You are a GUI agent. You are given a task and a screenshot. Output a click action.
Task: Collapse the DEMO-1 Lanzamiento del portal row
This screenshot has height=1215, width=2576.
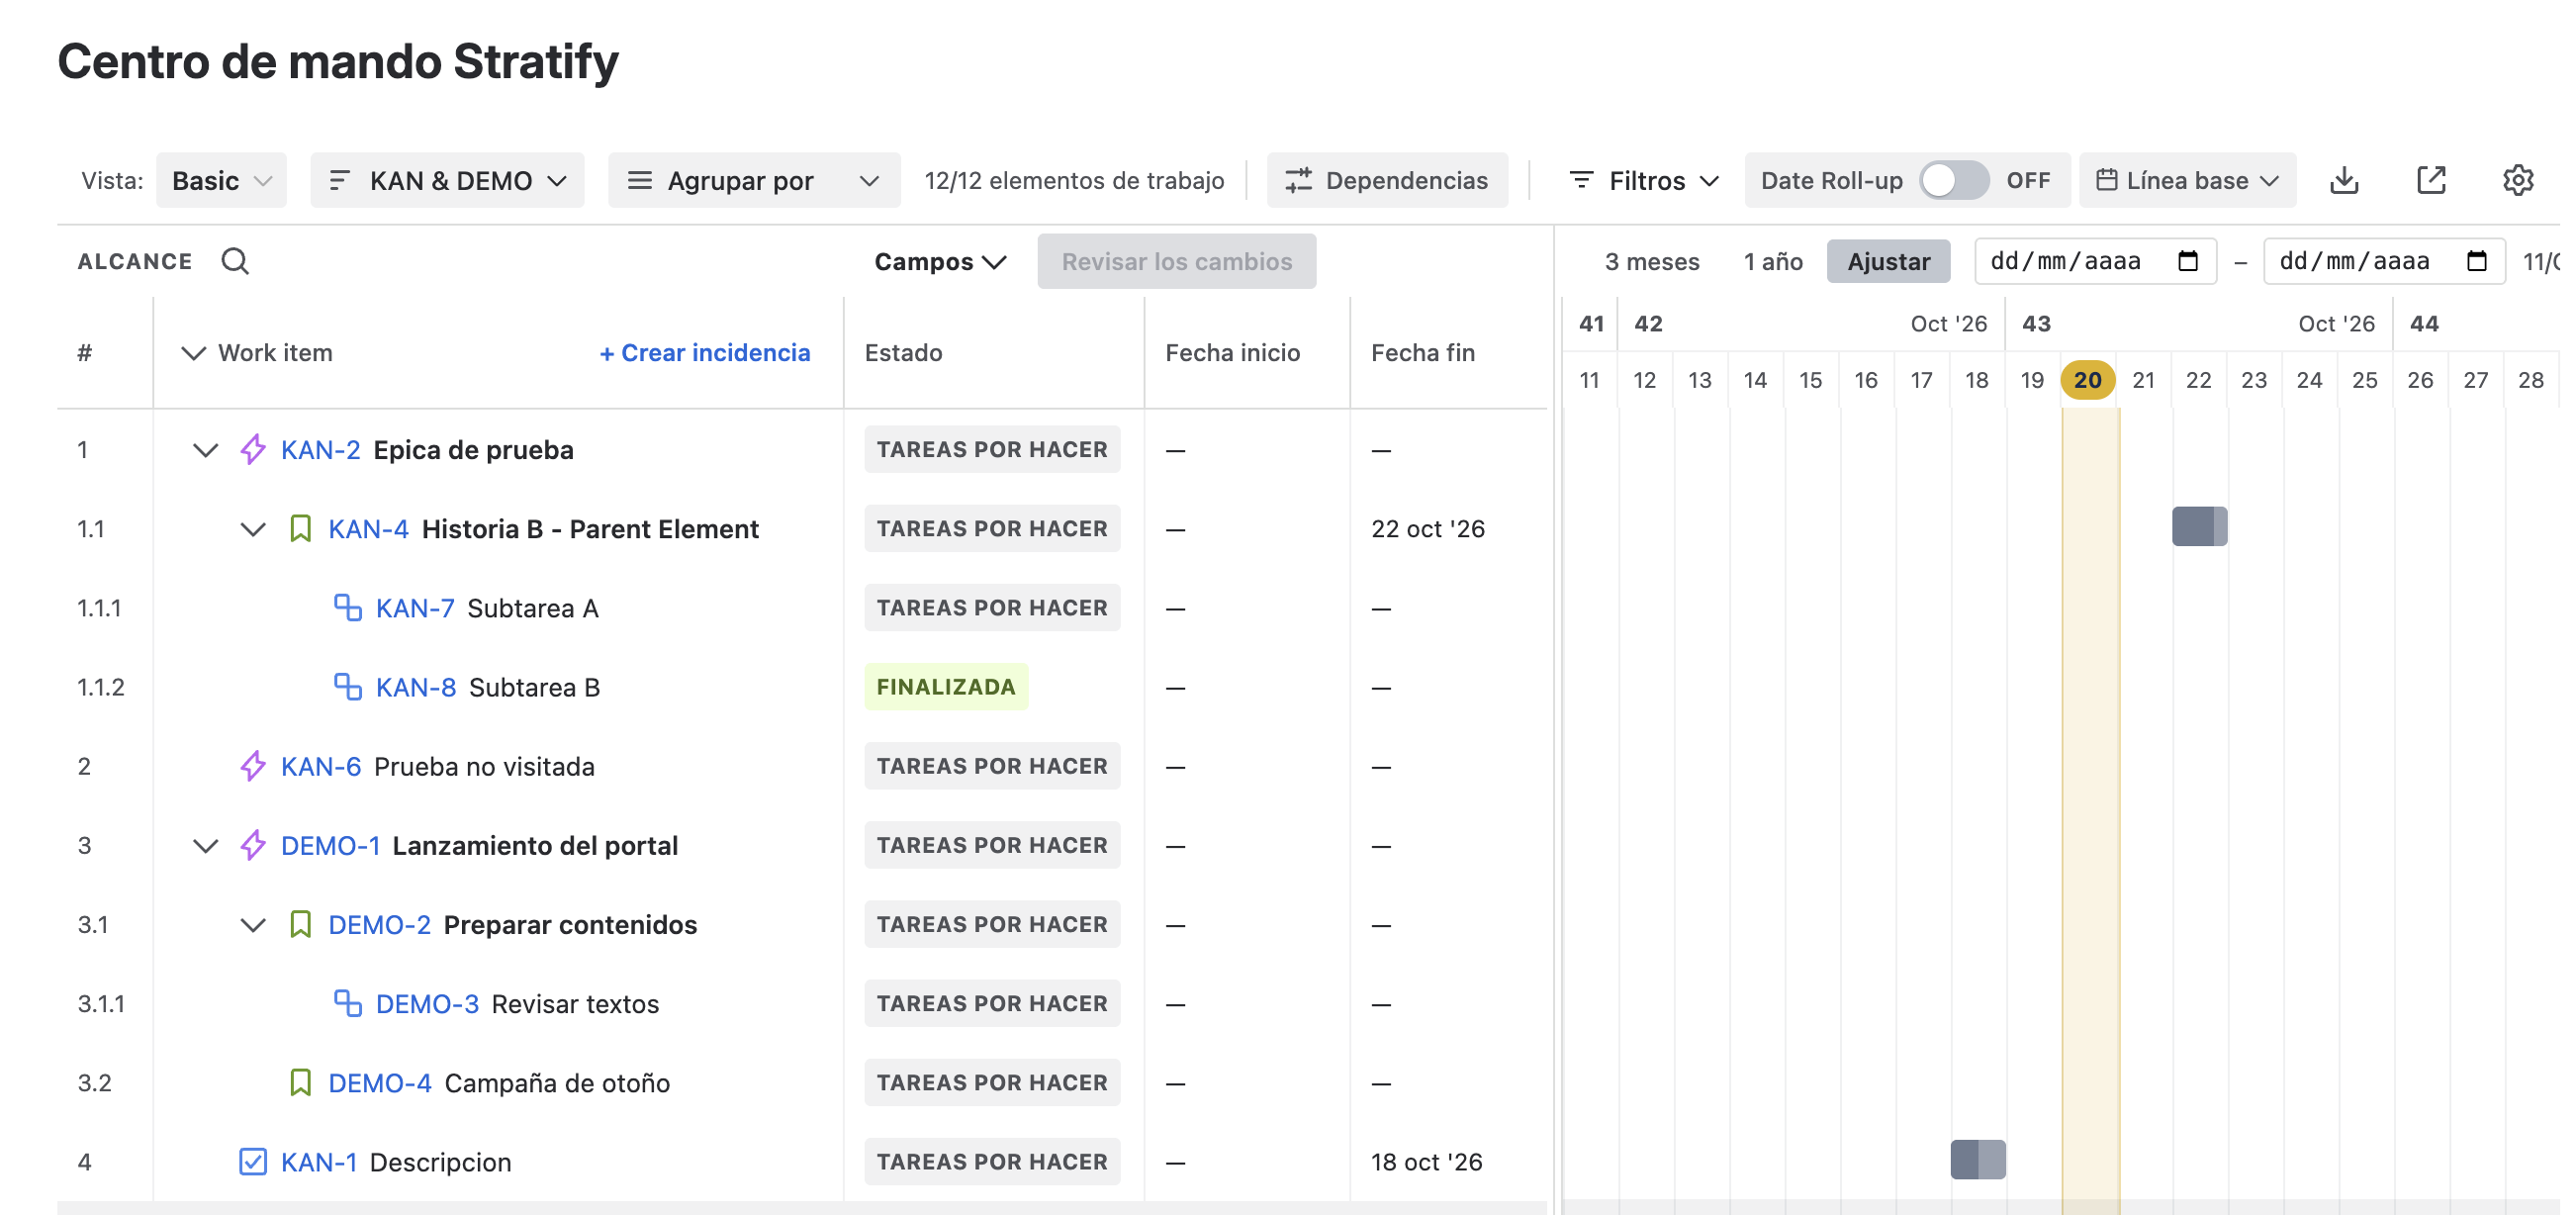pyautogui.click(x=205, y=846)
